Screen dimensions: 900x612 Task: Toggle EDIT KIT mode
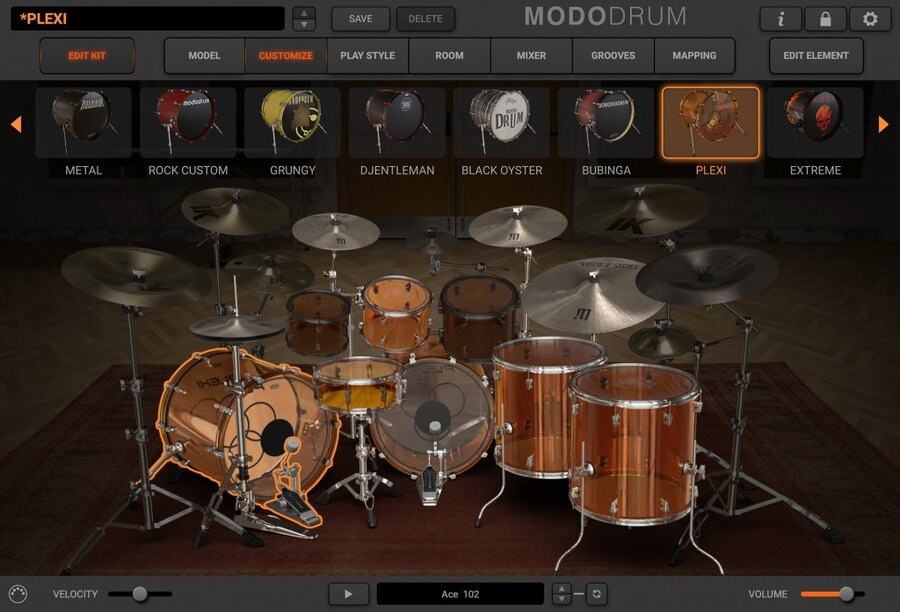tap(86, 56)
